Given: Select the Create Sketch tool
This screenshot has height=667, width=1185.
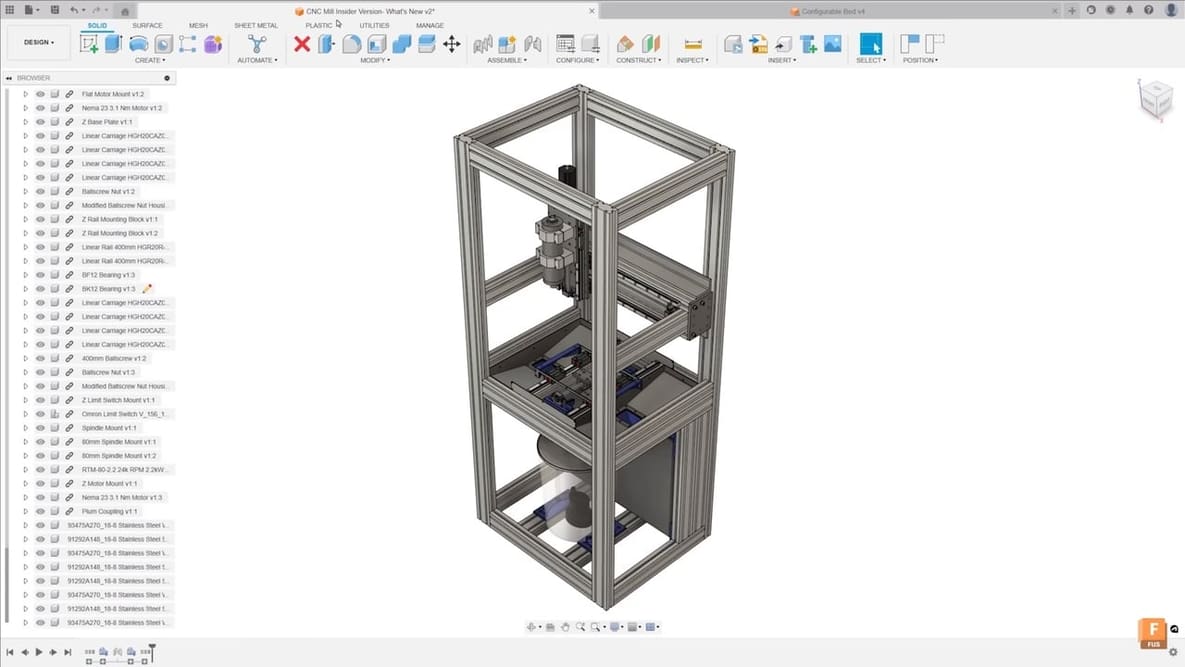Looking at the screenshot, I should pos(88,44).
